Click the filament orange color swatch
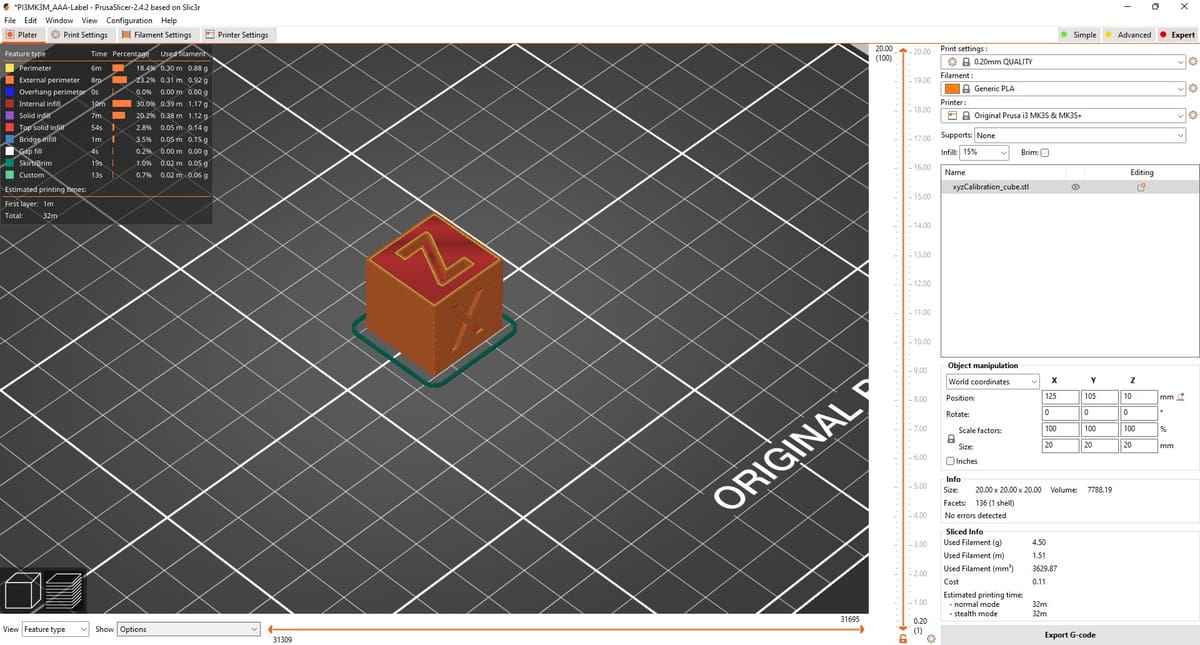 952,88
